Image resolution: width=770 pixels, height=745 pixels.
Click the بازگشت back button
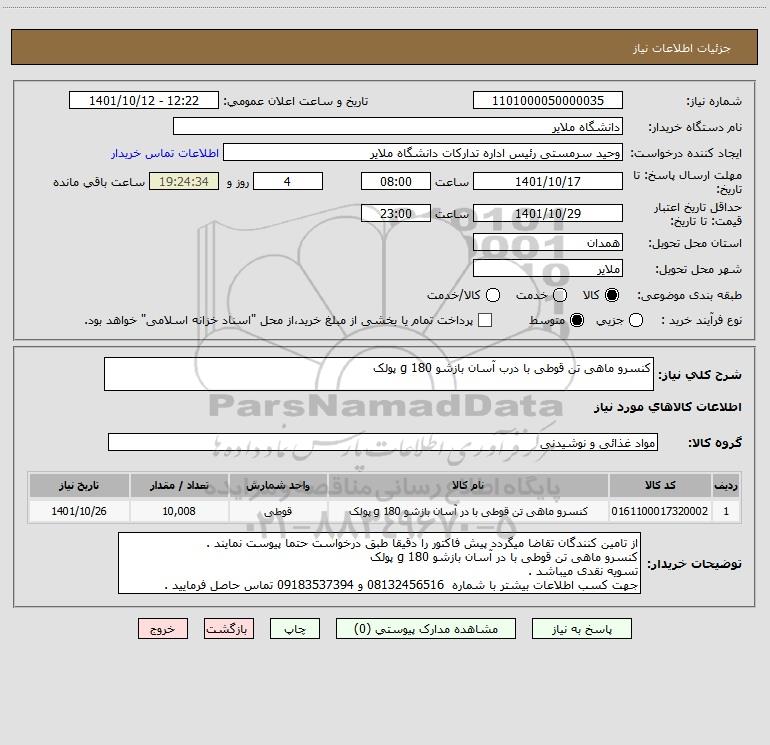click(x=229, y=629)
